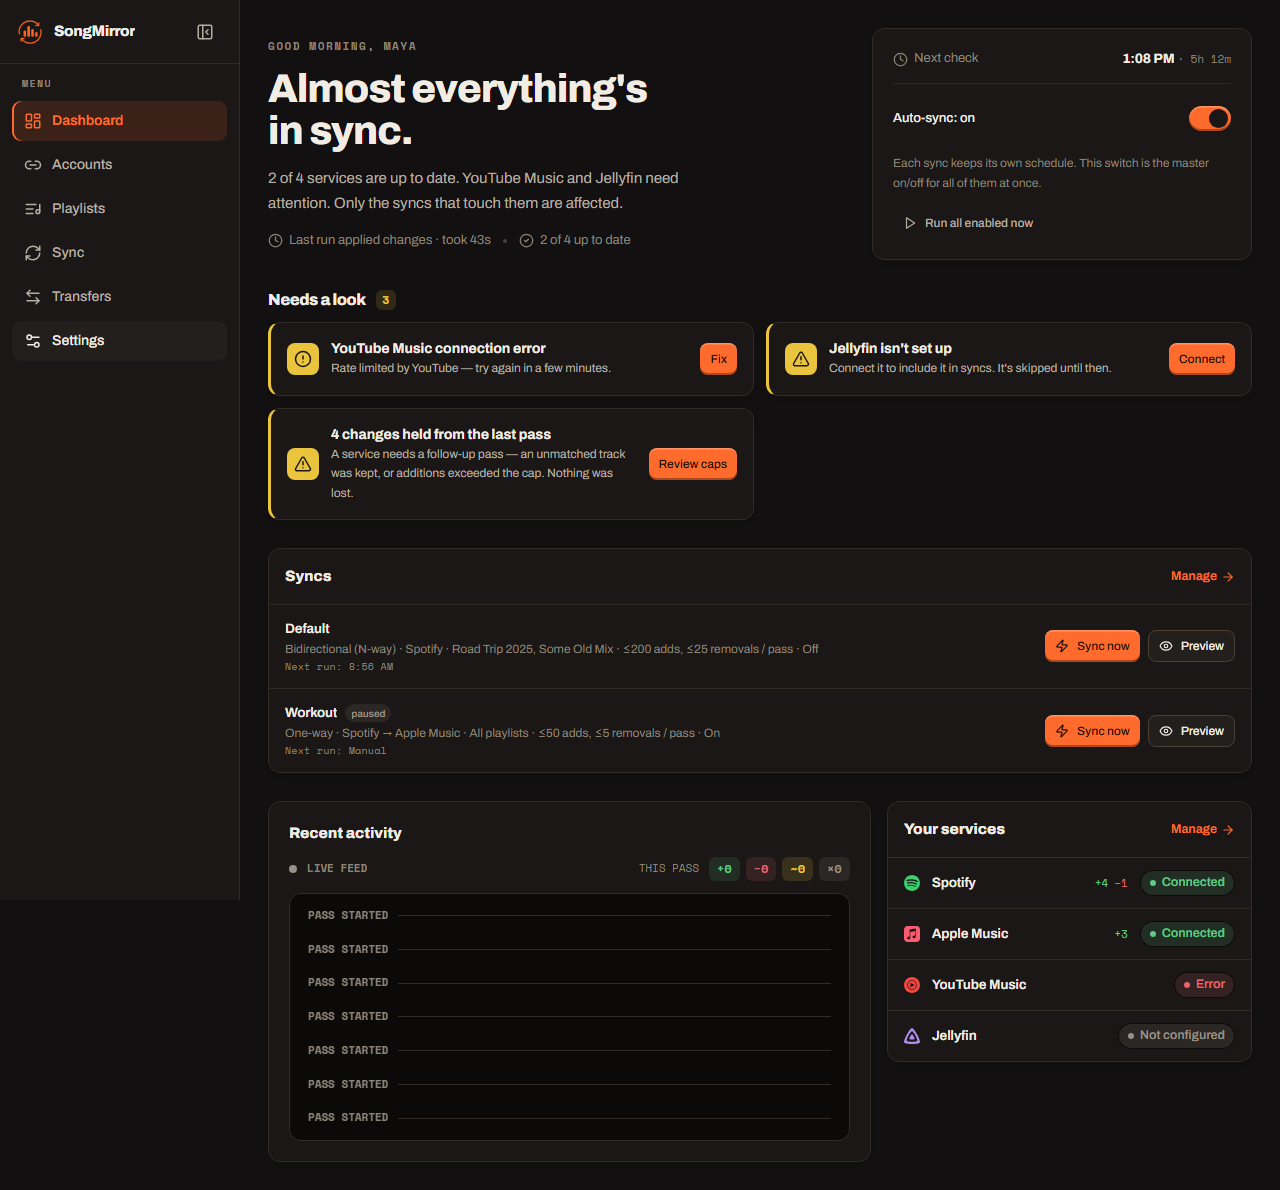The height and width of the screenshot is (1190, 1280).
Task: Click the YouTube Music name in services
Action: coord(979,985)
